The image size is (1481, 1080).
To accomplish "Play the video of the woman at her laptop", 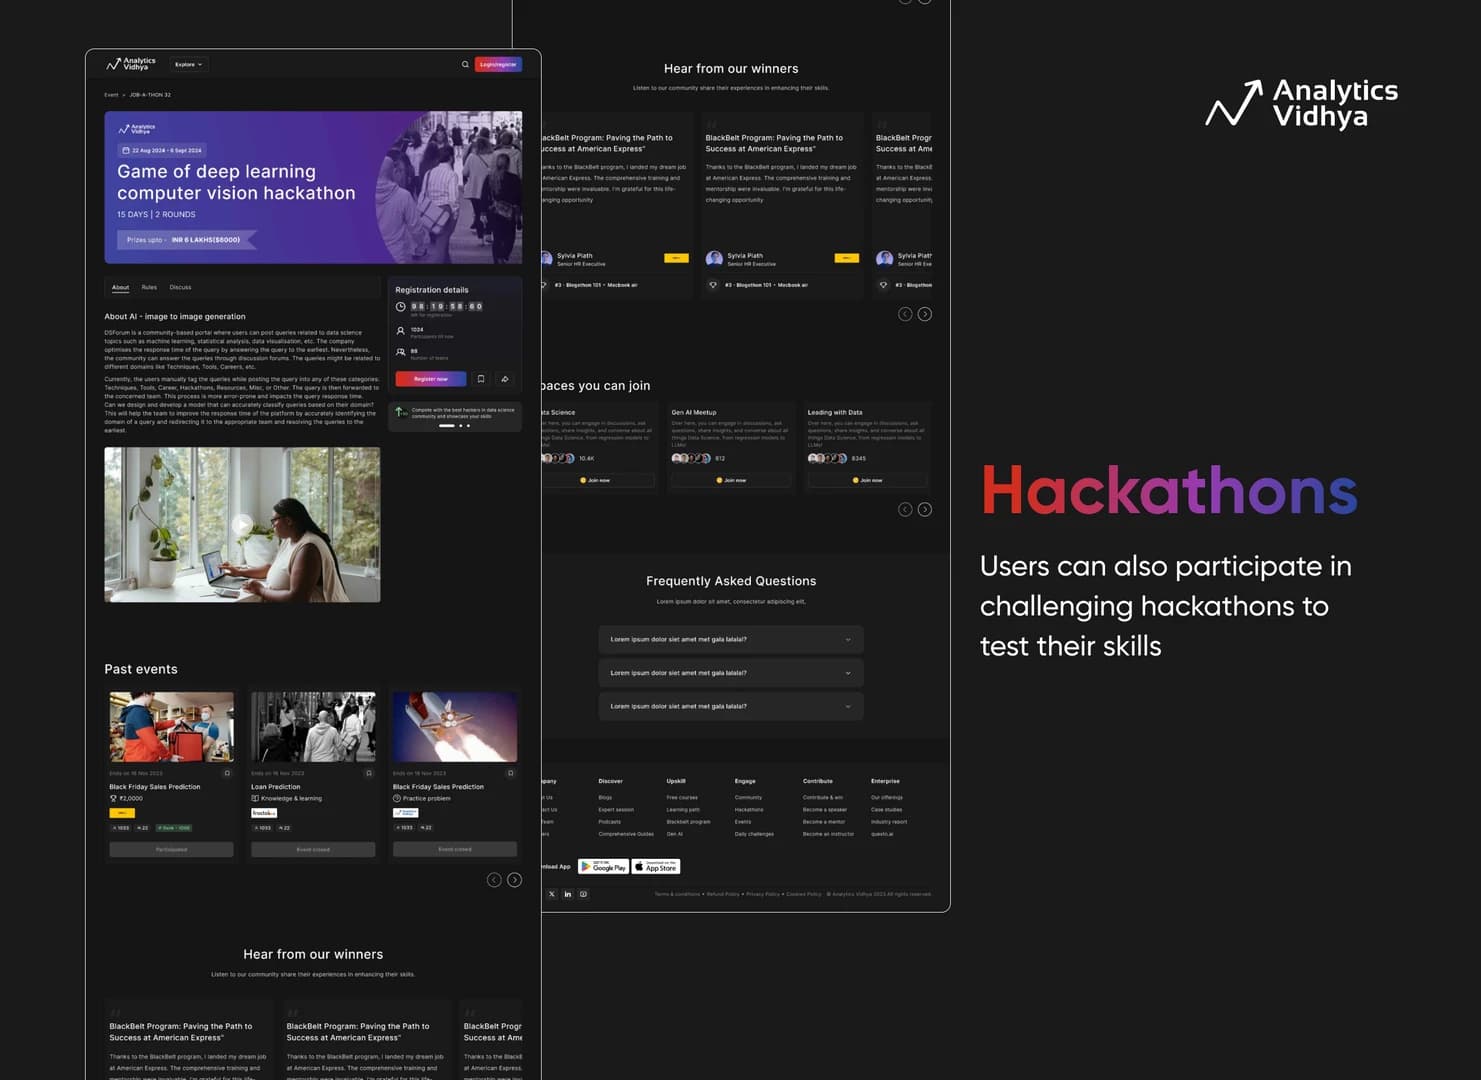I will tap(242, 524).
